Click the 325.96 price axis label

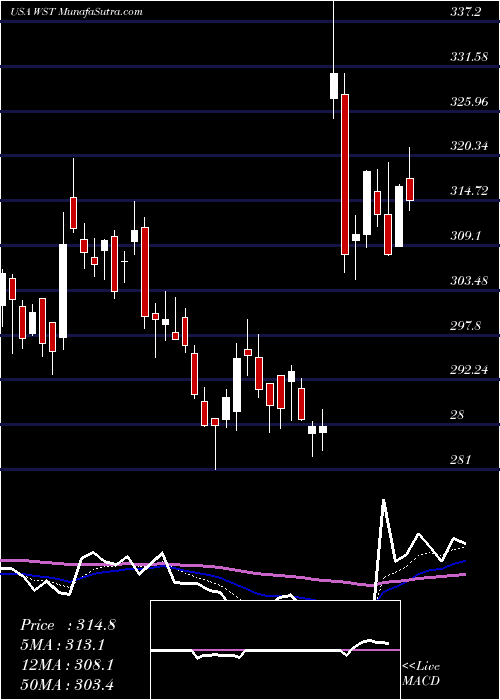click(469, 102)
